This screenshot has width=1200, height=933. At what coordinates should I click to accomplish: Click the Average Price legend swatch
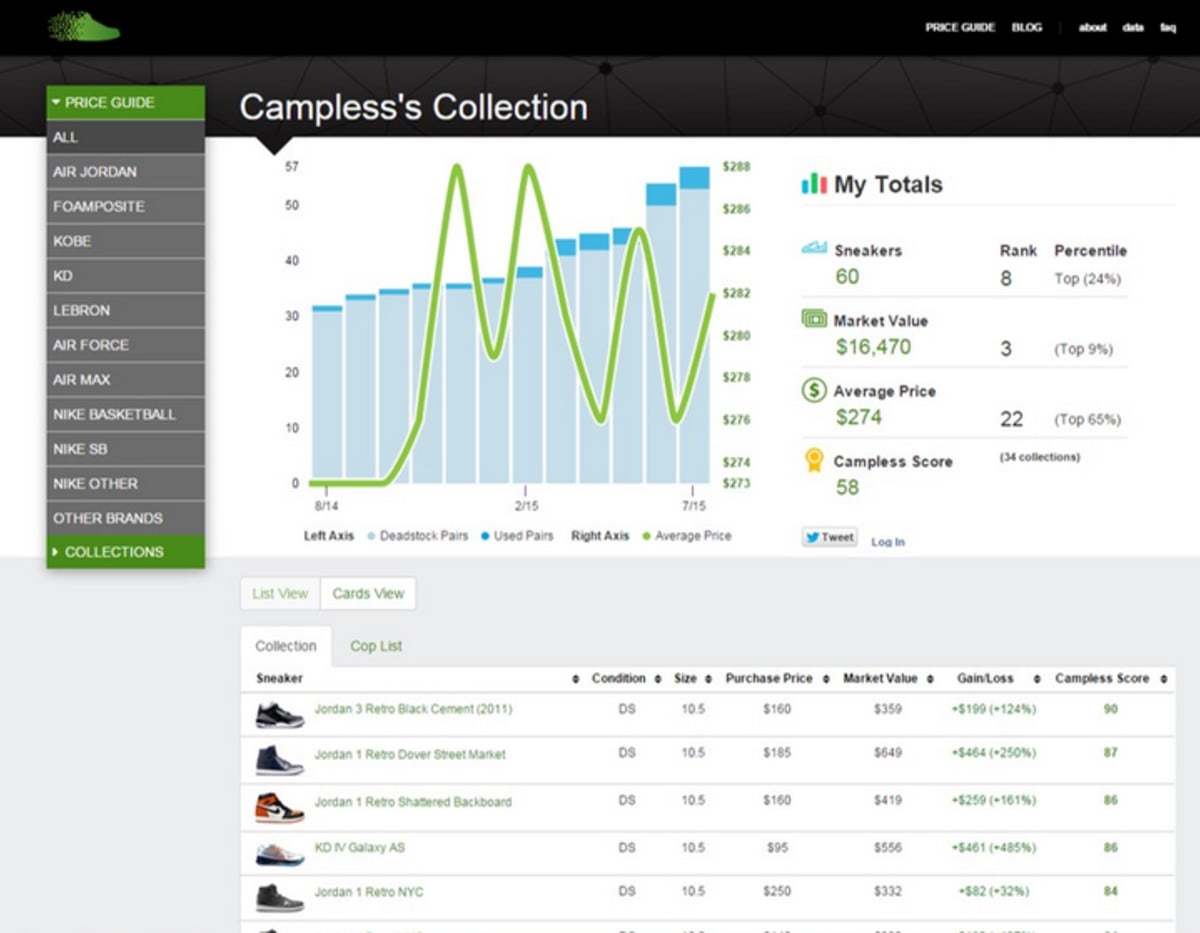[646, 536]
